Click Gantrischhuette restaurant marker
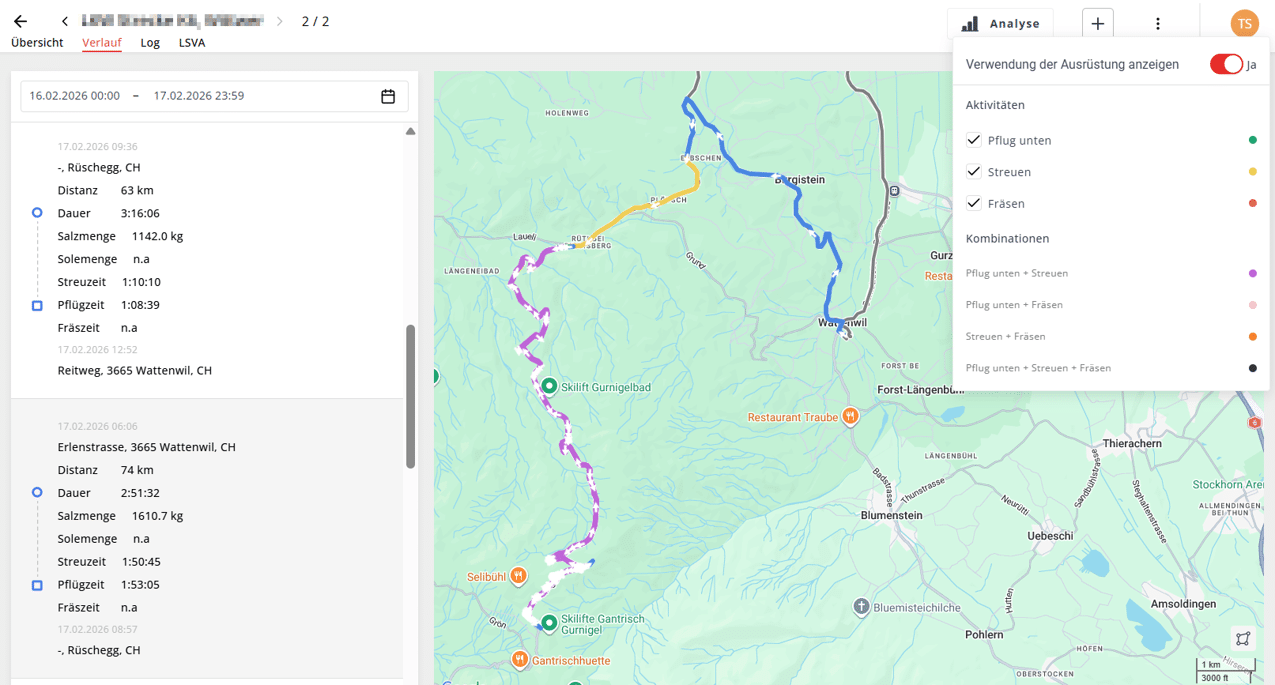 pyautogui.click(x=520, y=660)
